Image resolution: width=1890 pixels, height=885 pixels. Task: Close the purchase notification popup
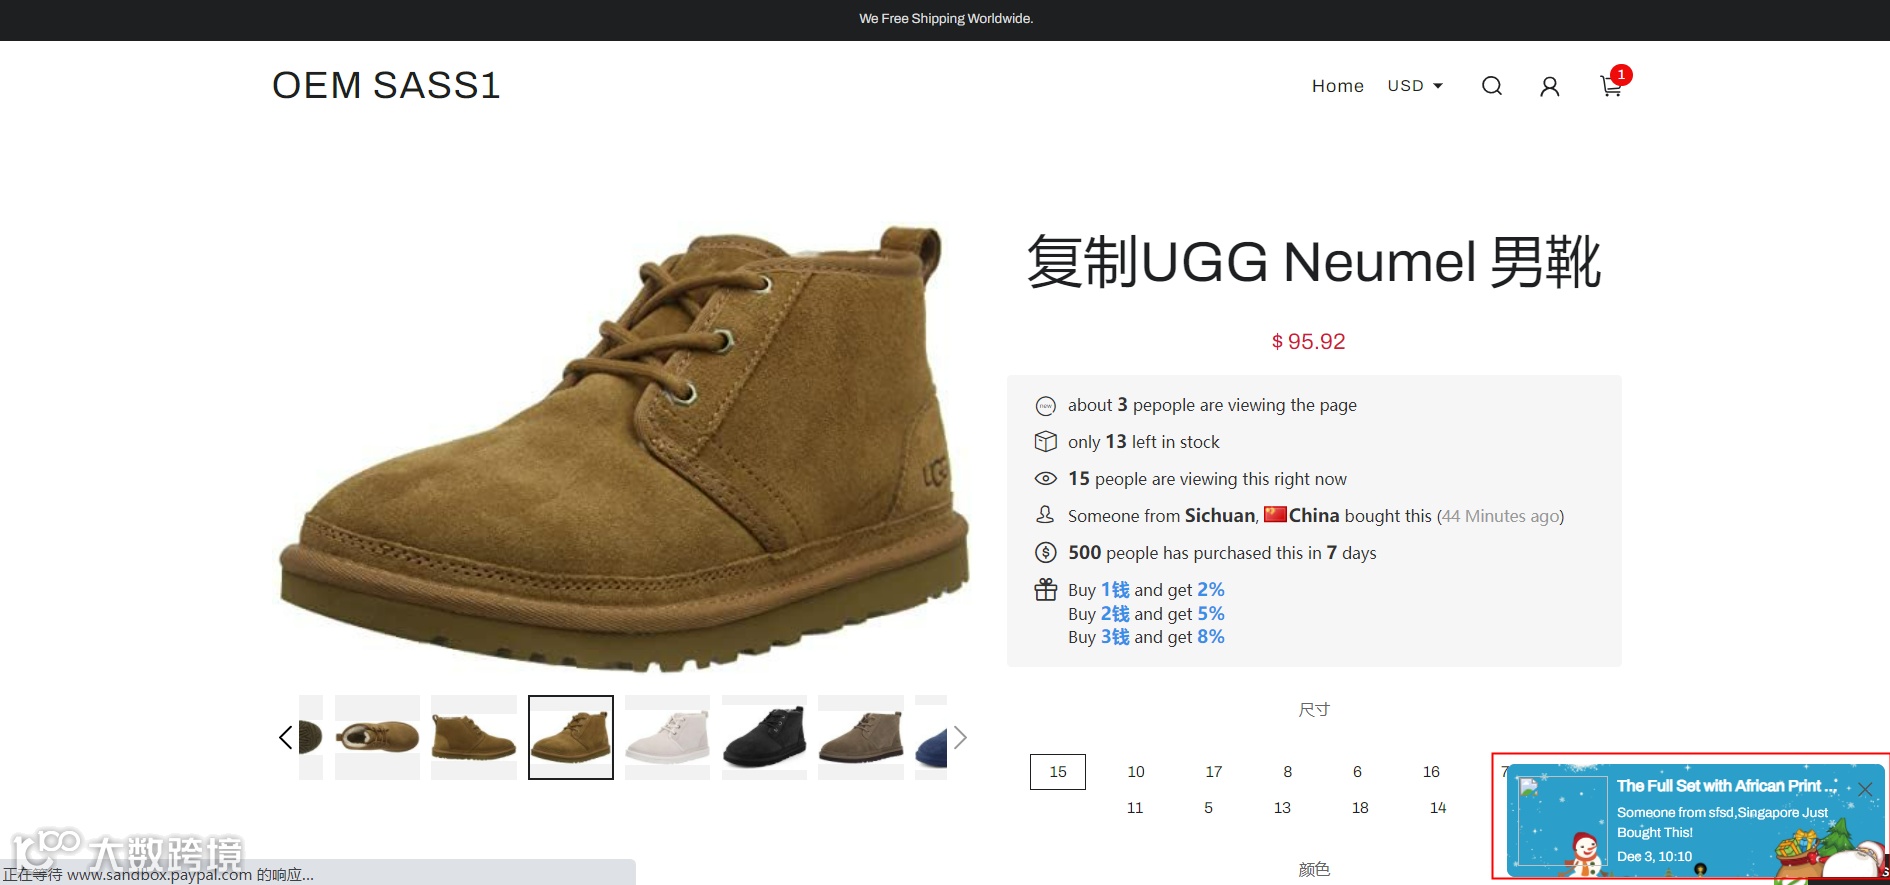[1865, 789]
